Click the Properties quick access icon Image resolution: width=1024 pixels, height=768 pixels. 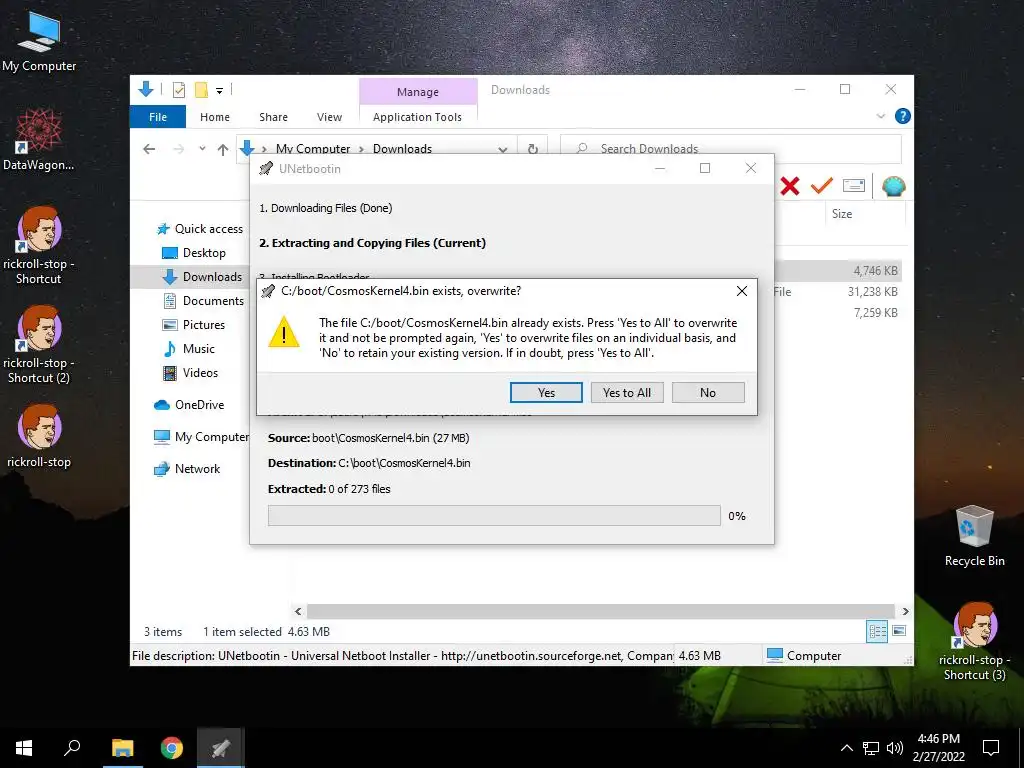pos(178,89)
